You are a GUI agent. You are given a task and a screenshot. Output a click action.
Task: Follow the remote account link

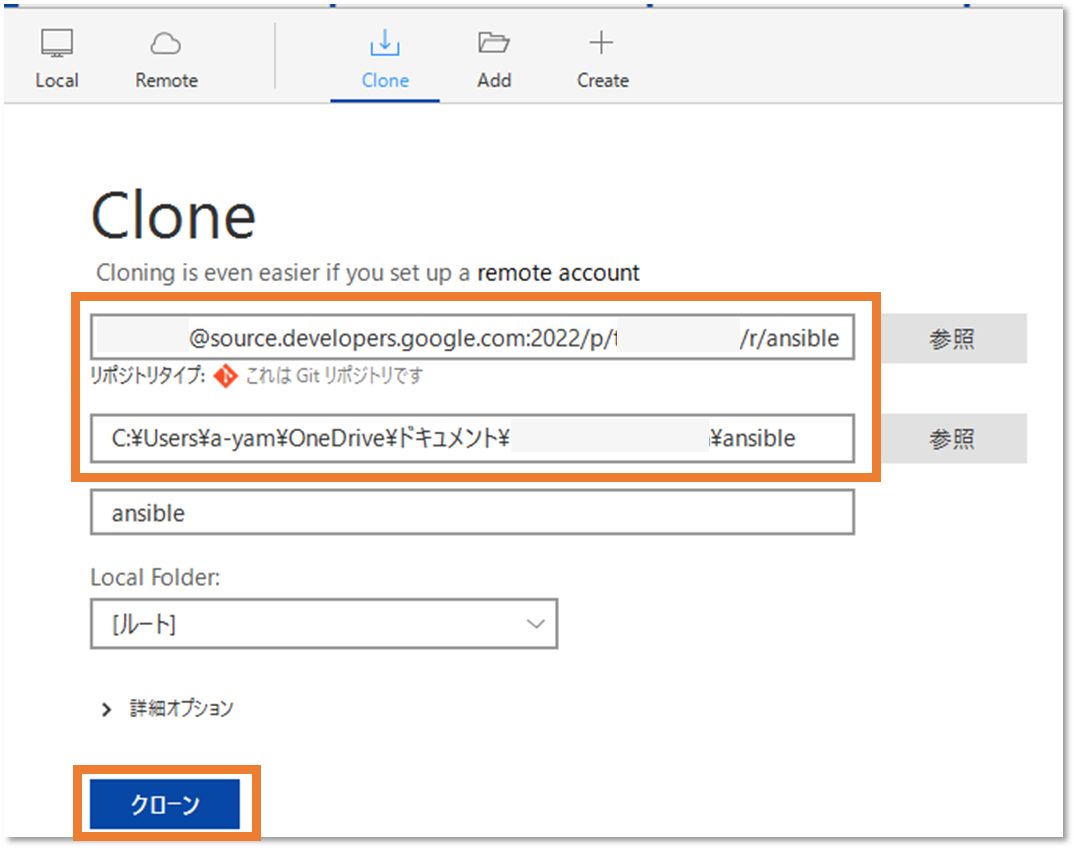[x=558, y=273]
